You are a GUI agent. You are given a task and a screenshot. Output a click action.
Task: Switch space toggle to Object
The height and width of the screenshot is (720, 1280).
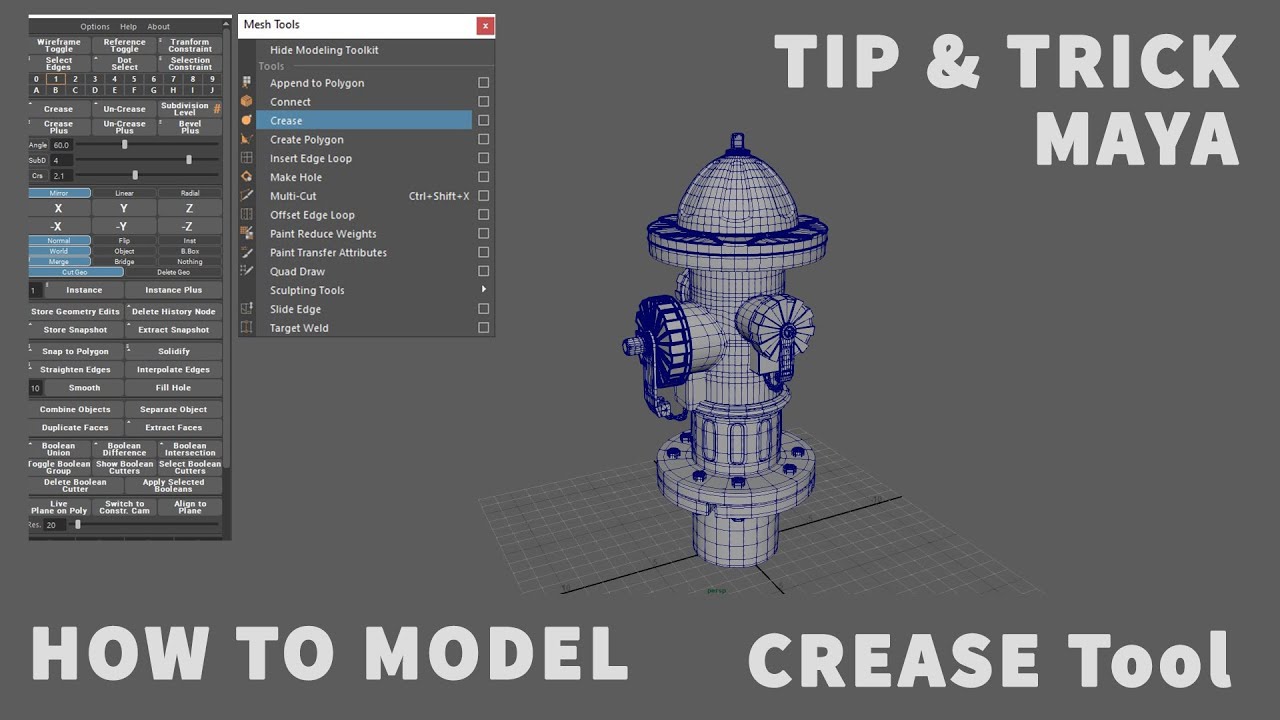point(124,251)
